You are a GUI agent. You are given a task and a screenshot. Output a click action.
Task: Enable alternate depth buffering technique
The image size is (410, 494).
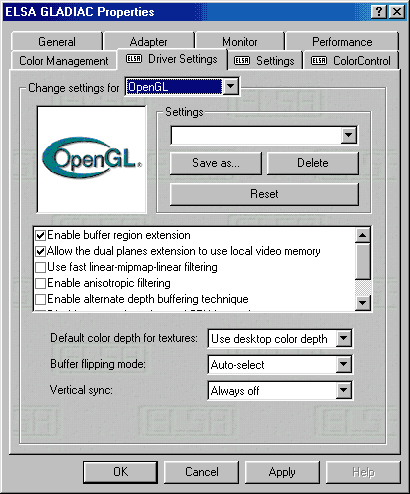coord(41,300)
